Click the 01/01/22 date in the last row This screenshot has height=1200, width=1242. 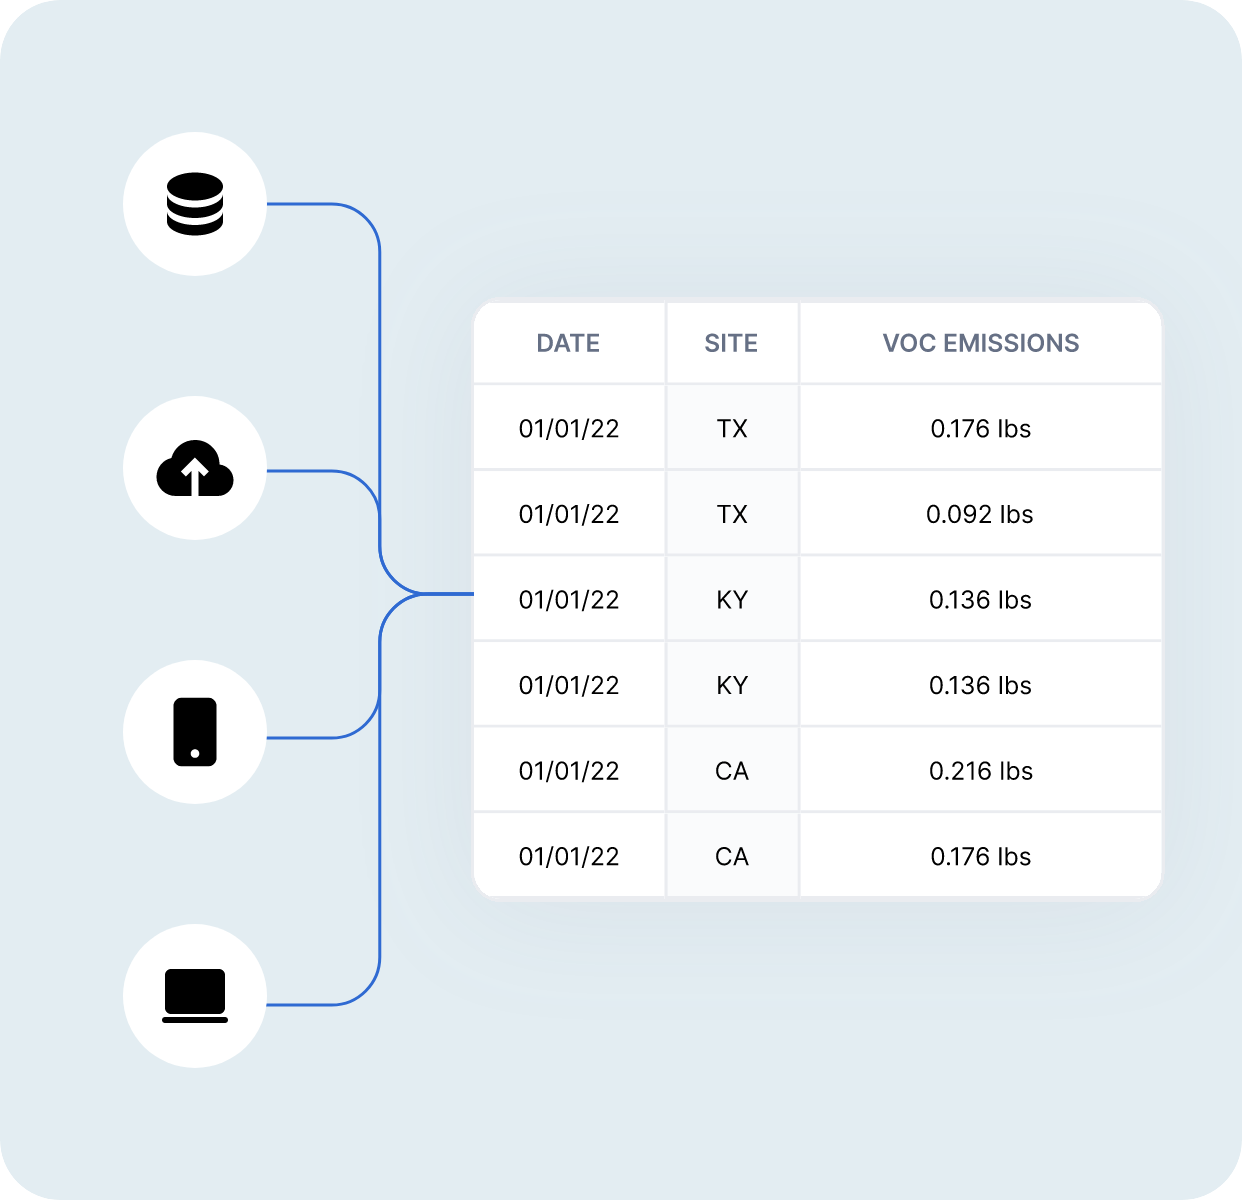pos(568,856)
